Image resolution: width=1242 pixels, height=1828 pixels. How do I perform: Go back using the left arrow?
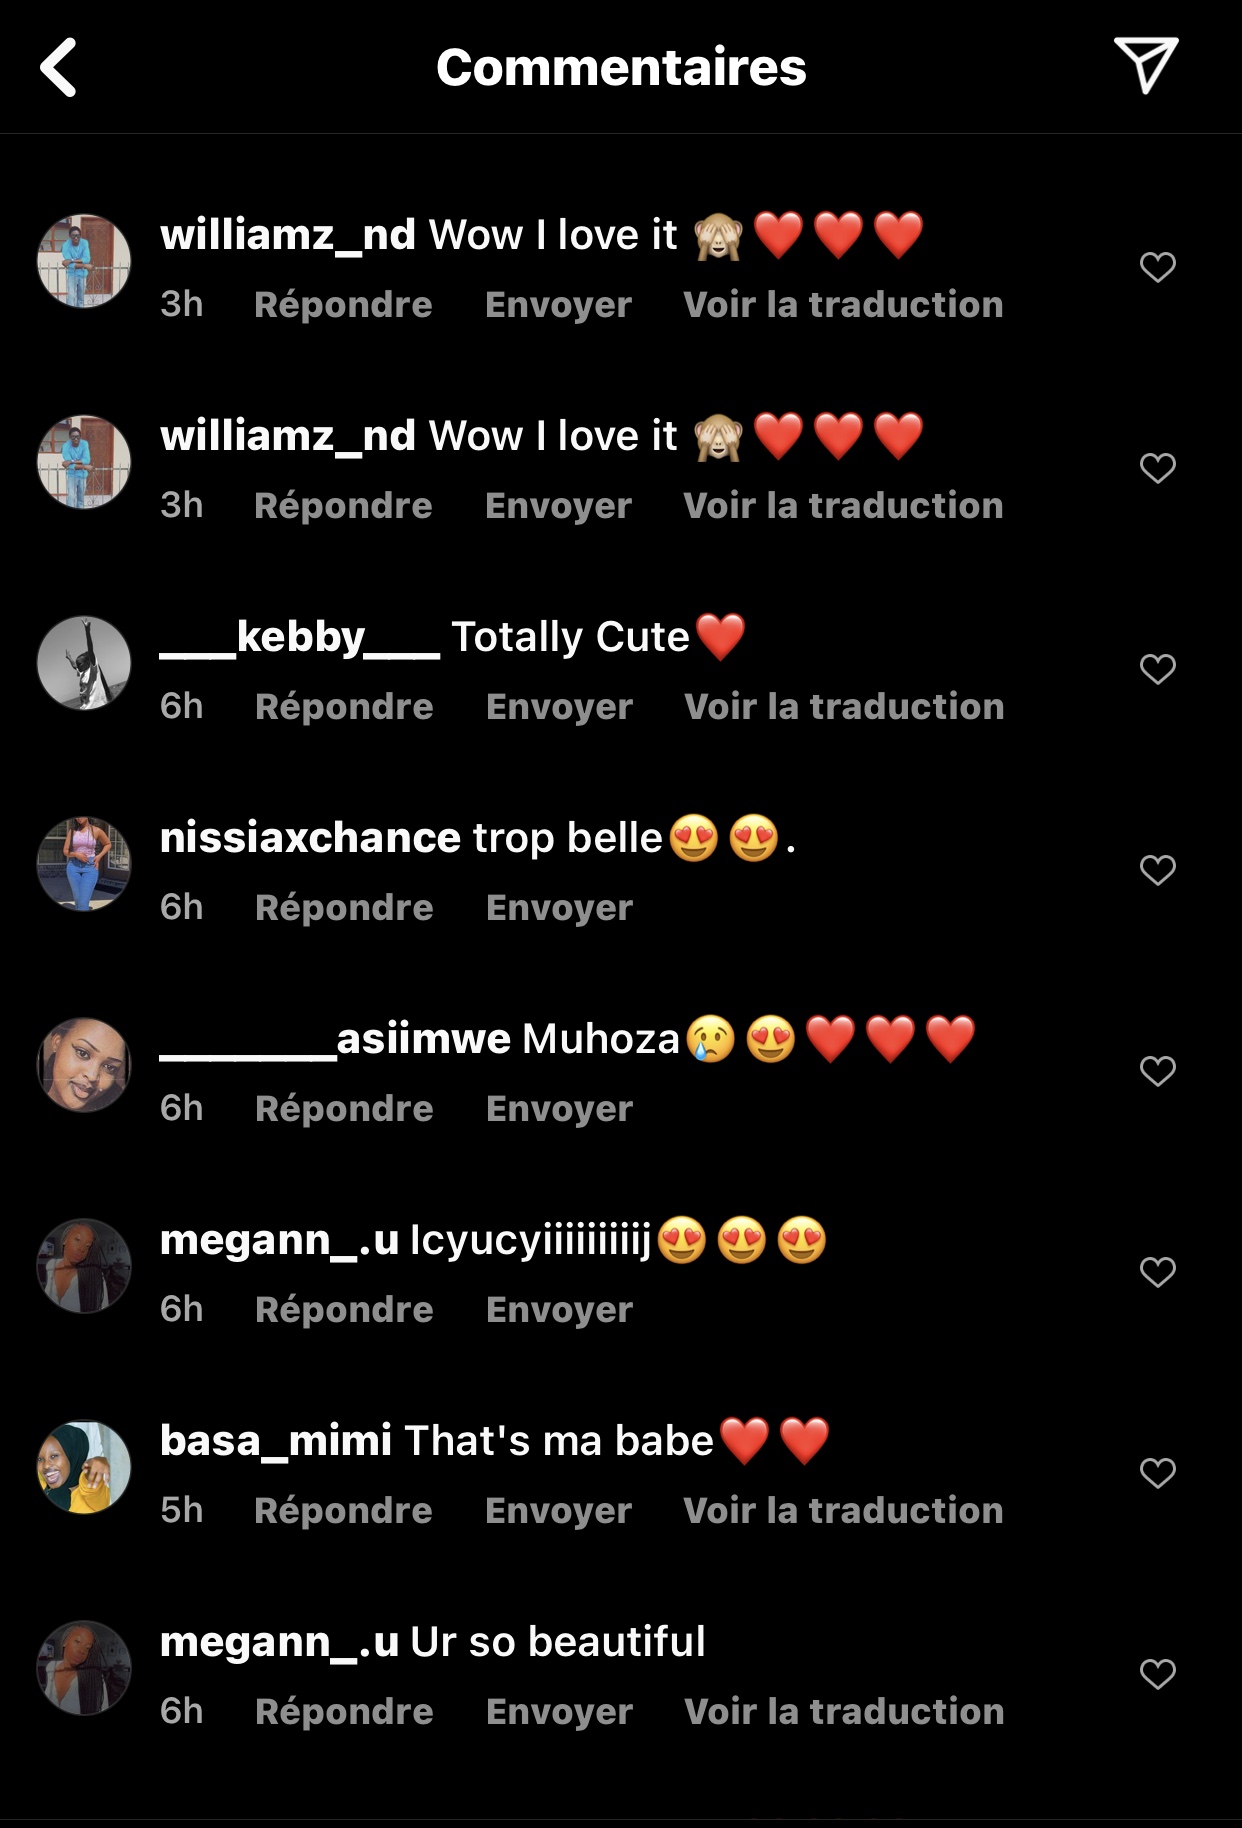coord(58,67)
